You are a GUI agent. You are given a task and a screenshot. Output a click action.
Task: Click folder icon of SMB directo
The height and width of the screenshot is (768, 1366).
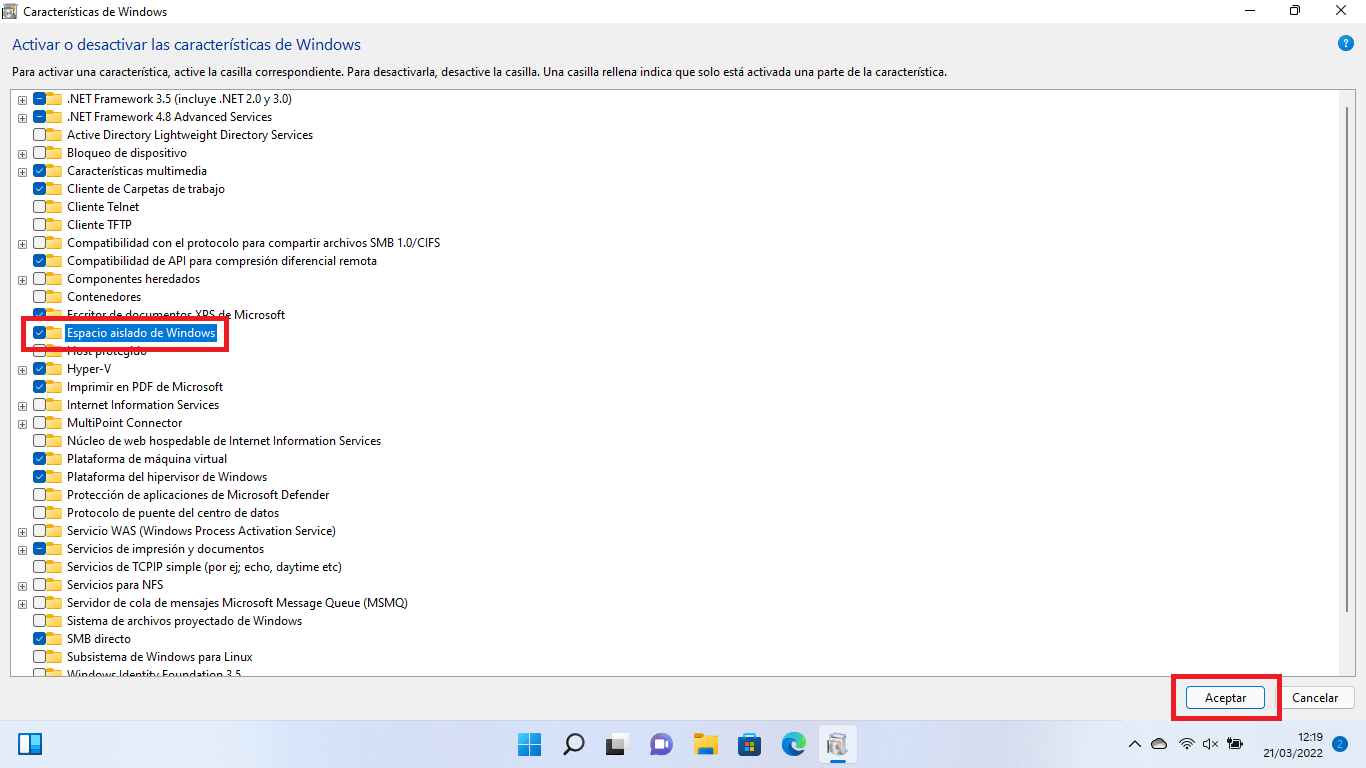pyautogui.click(x=54, y=639)
